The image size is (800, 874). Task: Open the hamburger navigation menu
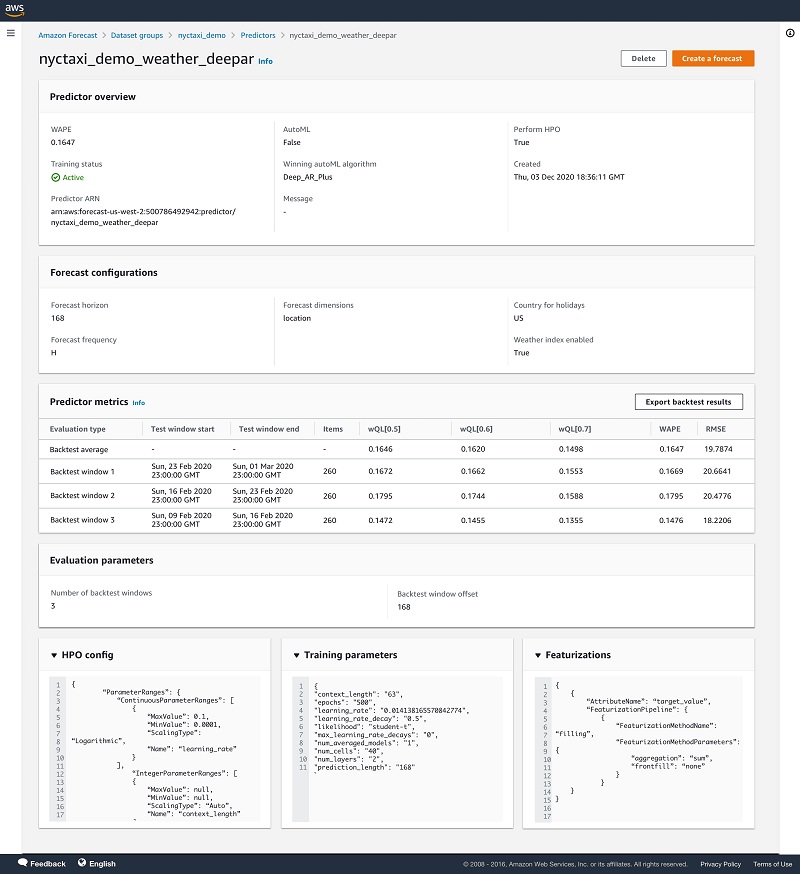(11, 33)
